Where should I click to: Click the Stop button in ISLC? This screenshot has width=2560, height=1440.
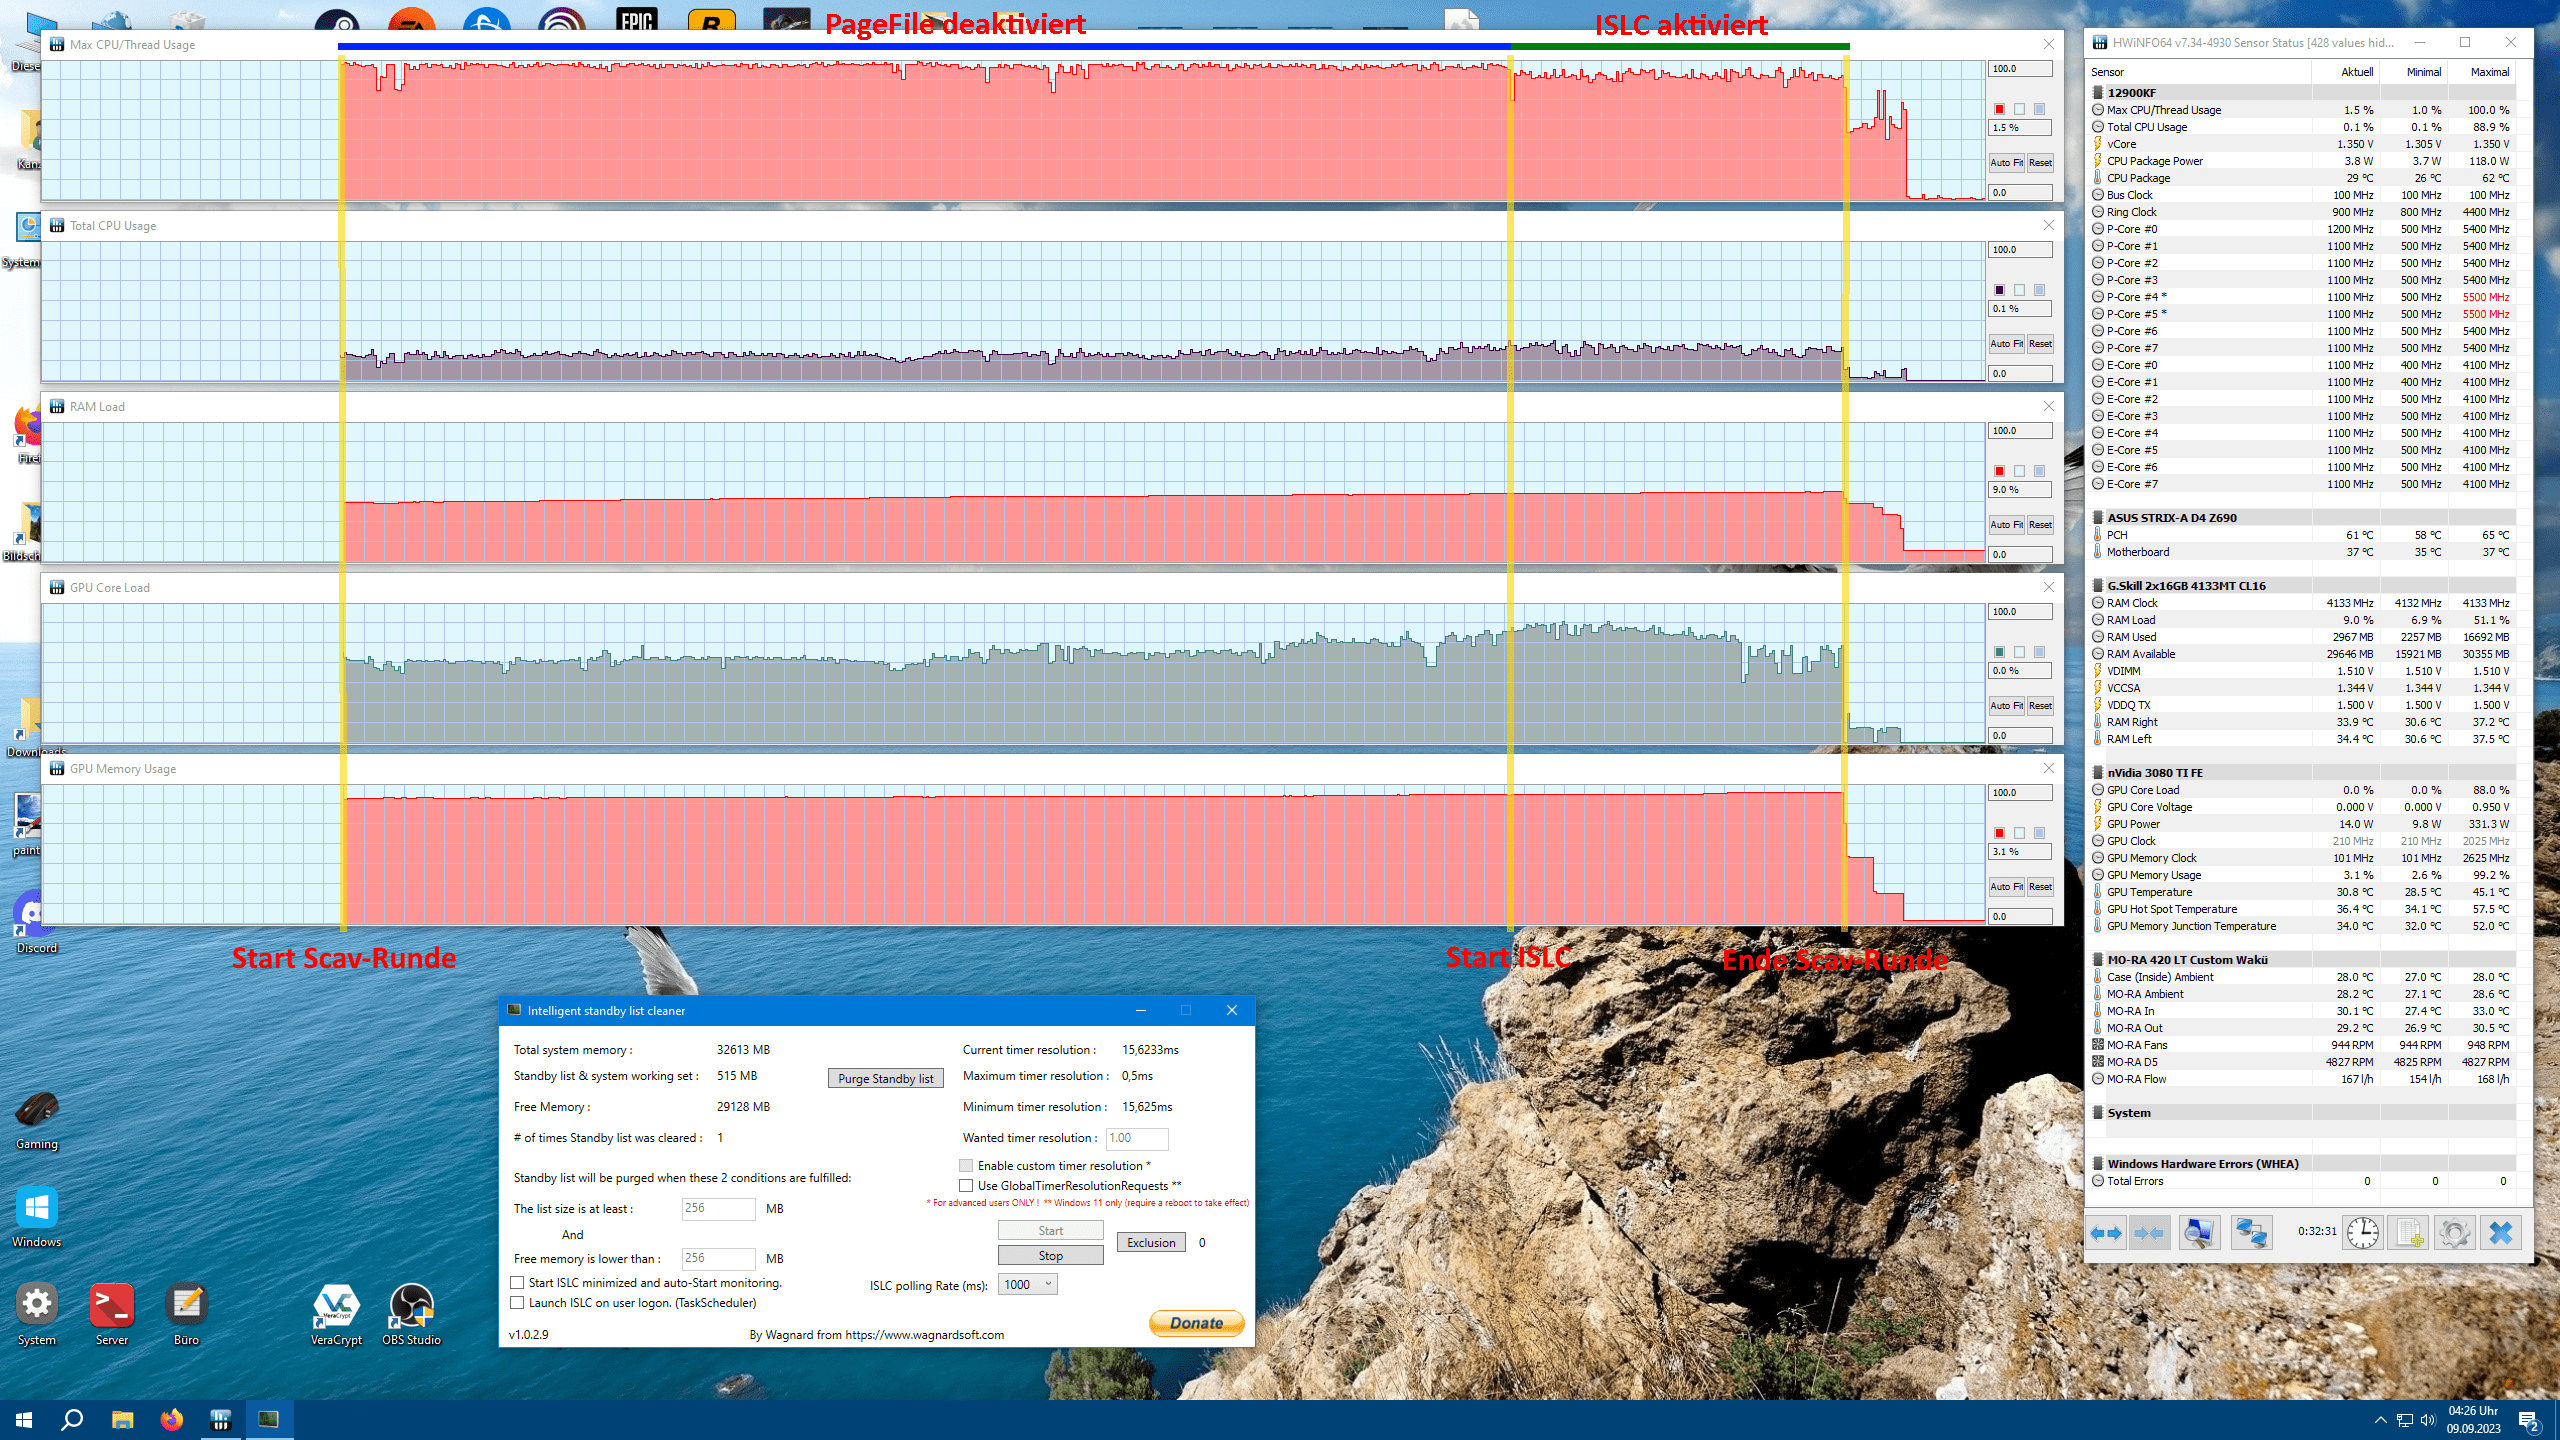pyautogui.click(x=1050, y=1255)
